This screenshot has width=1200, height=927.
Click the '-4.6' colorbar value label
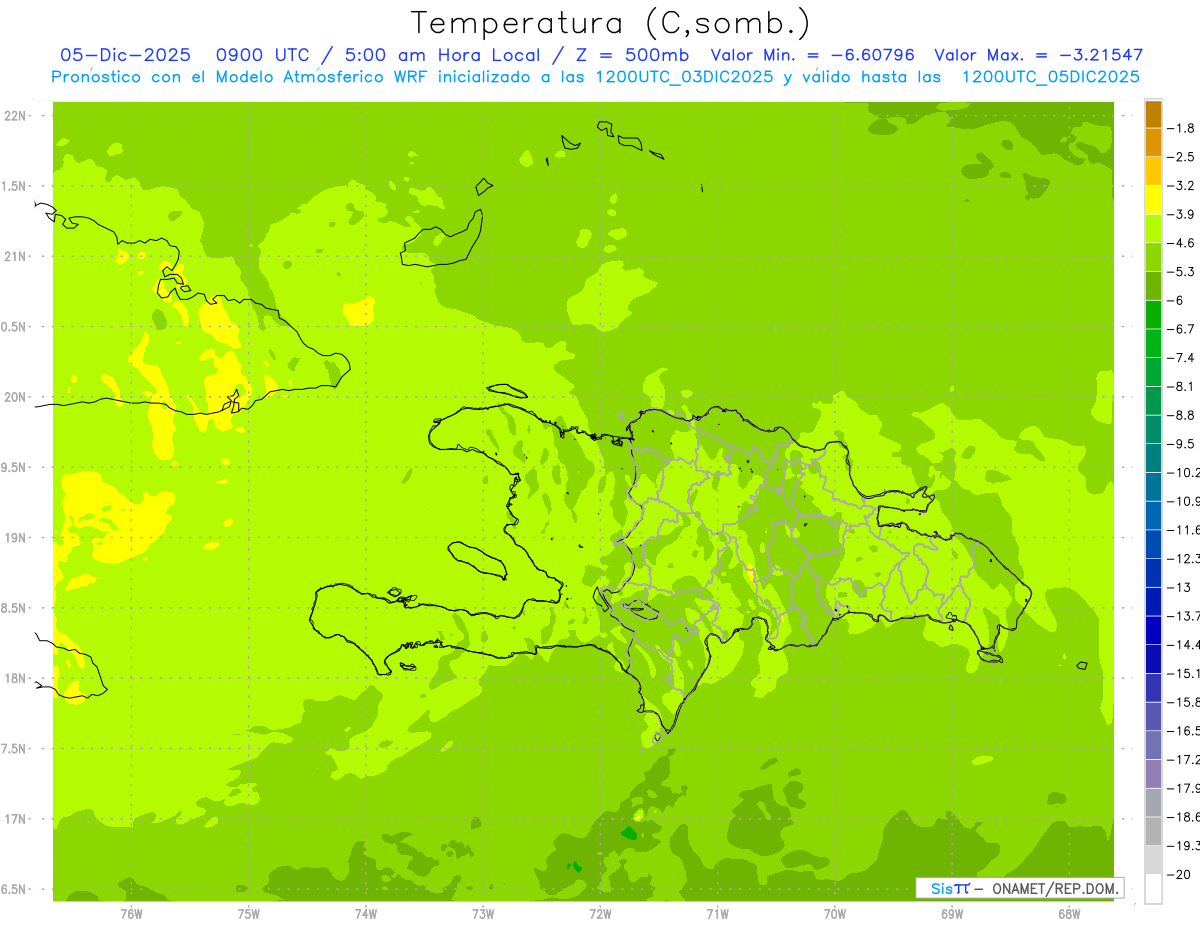pos(1182,243)
